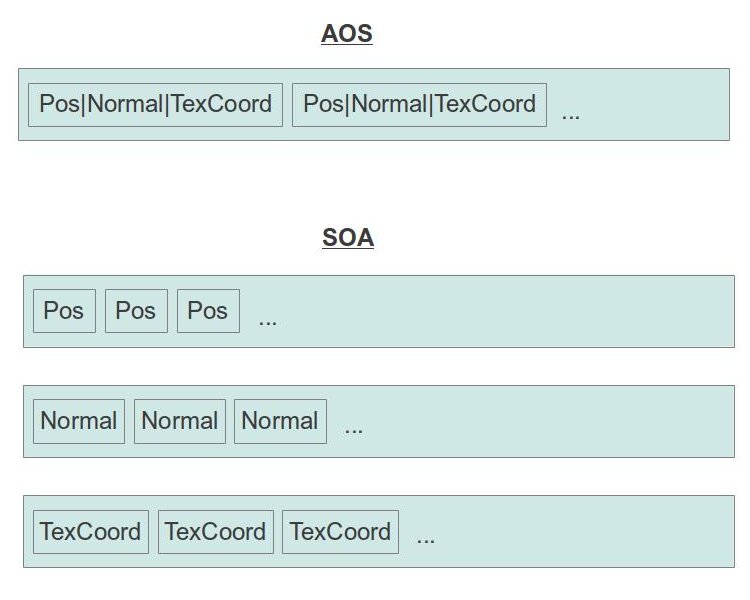Select the second Pos|Normal|TexCoord box
The width and height of the screenshot is (750, 600).
(x=419, y=104)
